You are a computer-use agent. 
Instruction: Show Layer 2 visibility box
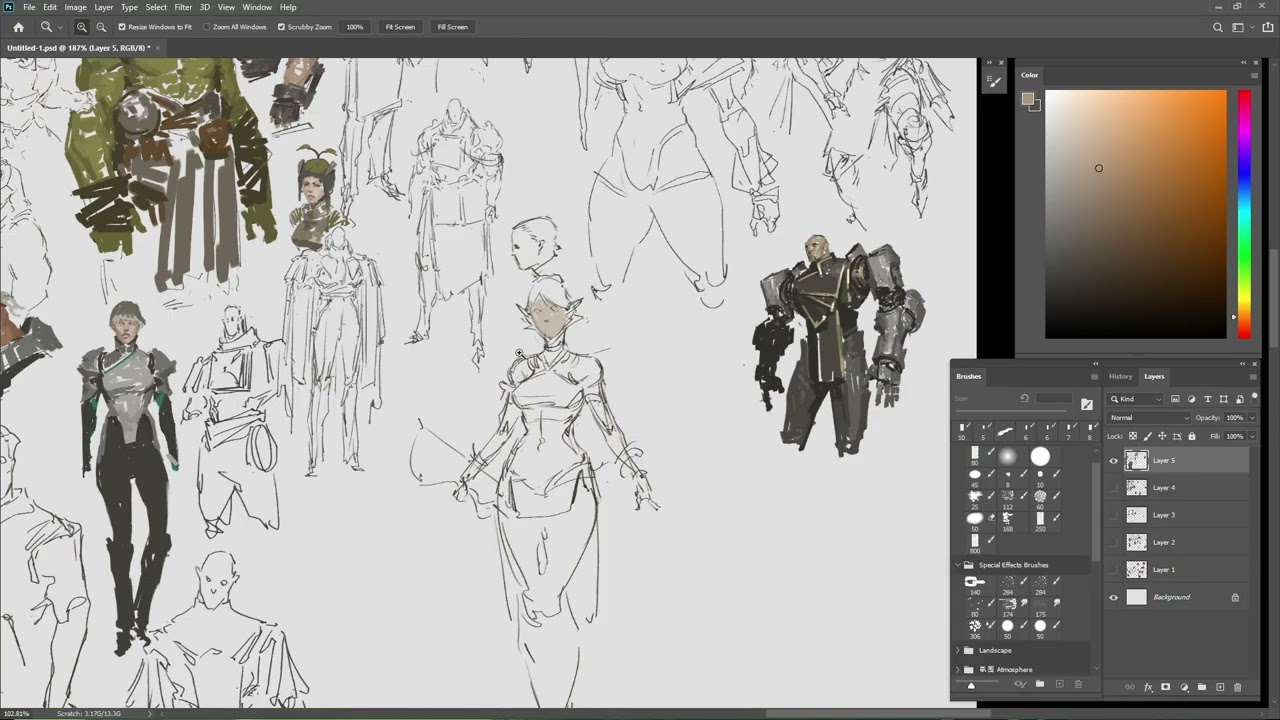[x=1113, y=542]
